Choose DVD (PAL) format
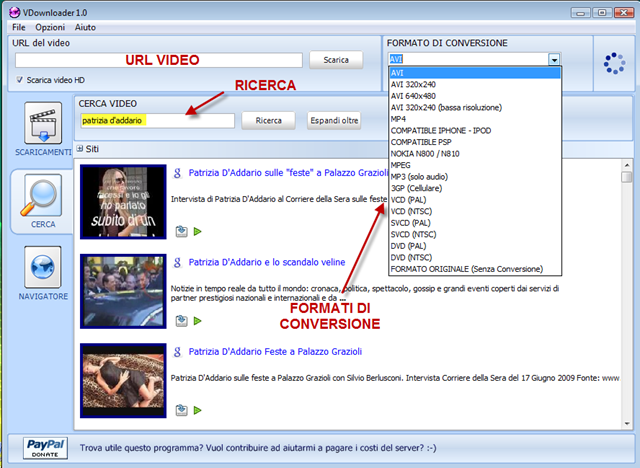The height and width of the screenshot is (468, 640). (x=475, y=246)
